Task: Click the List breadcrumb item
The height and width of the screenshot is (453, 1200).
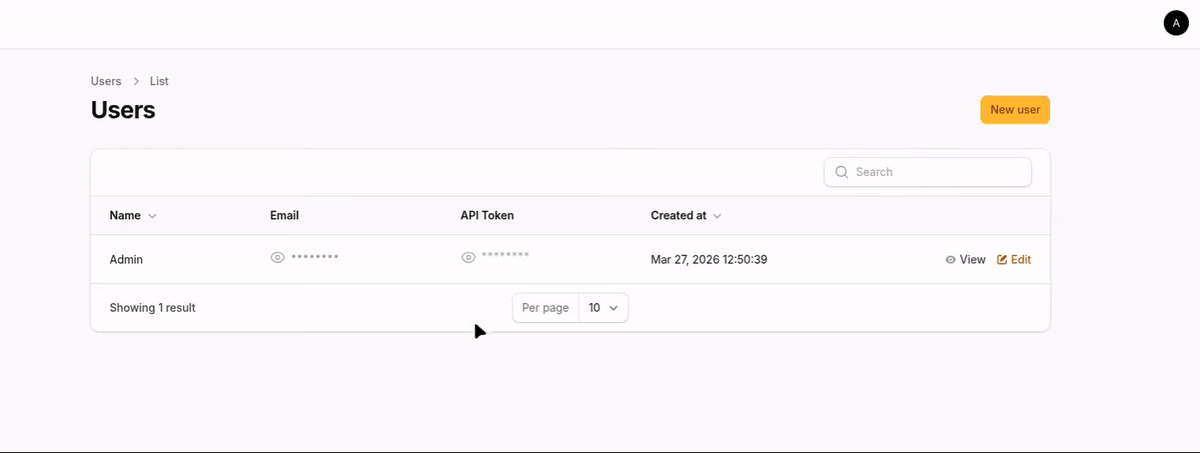Action: [159, 81]
